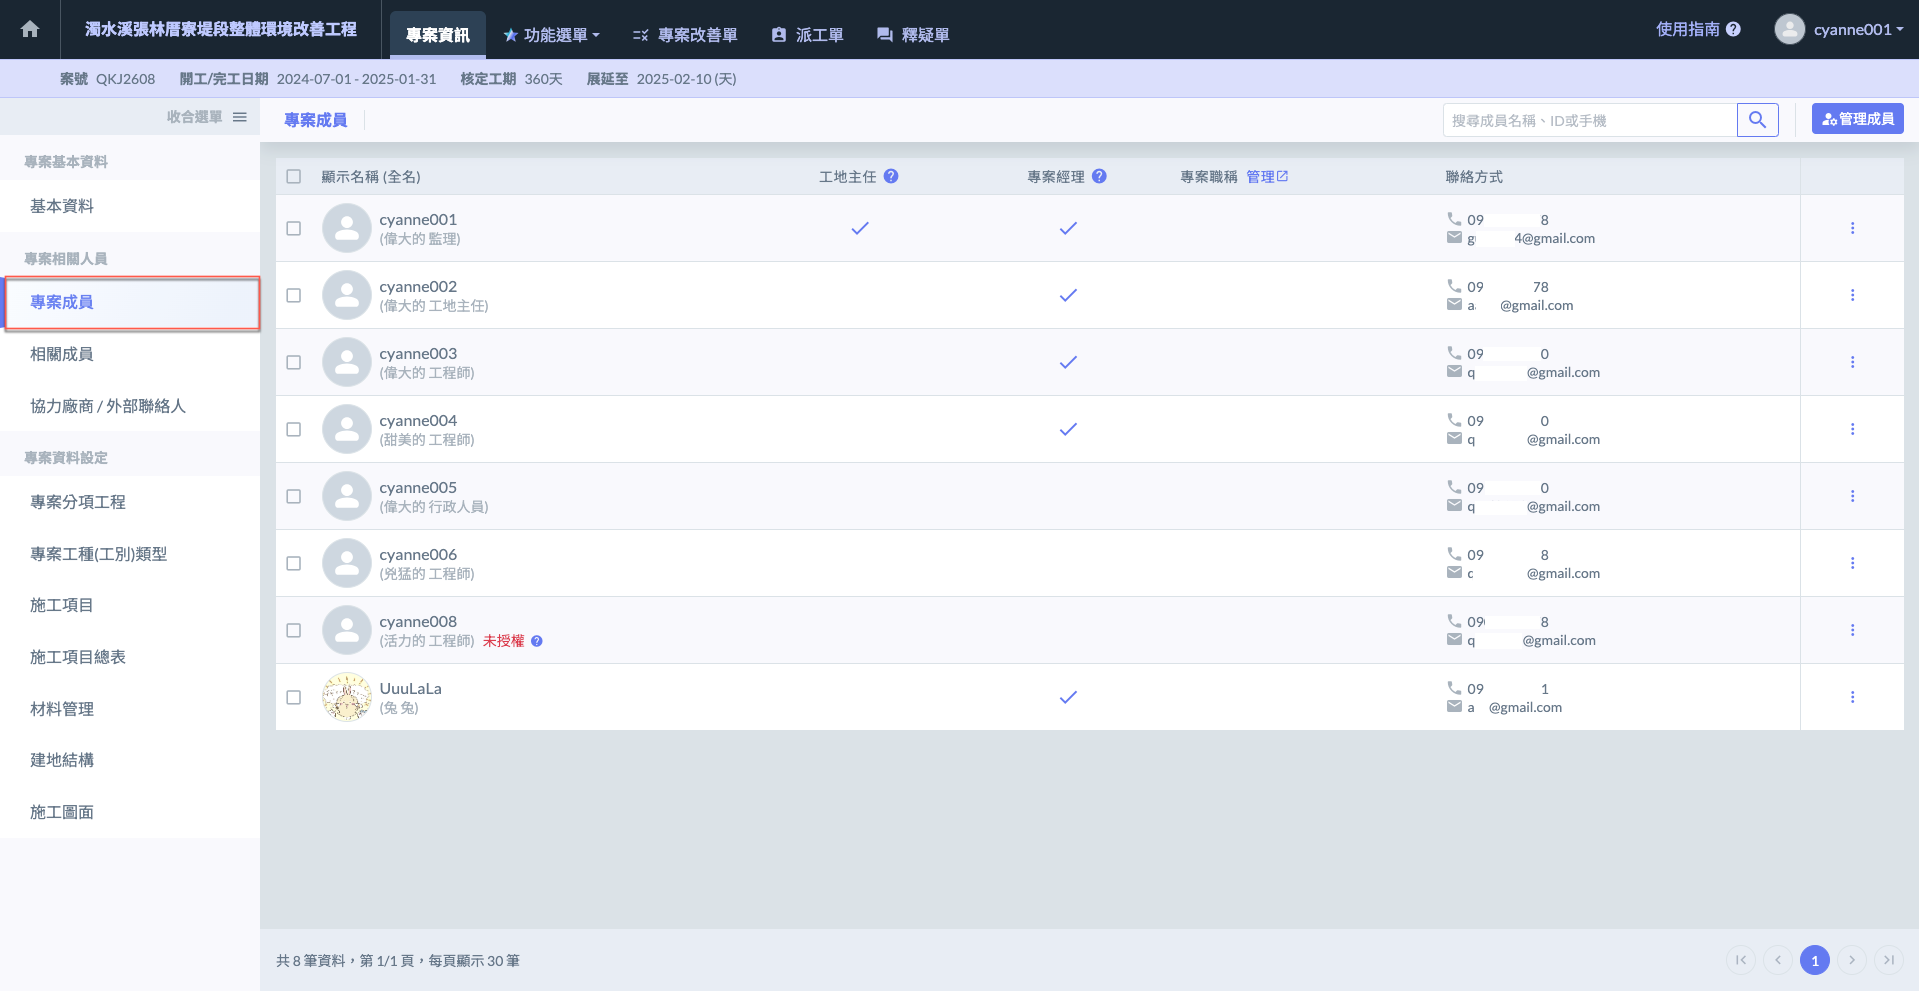Click the 管理 link beside 專案職稱
1919x991 pixels.
coord(1266,176)
